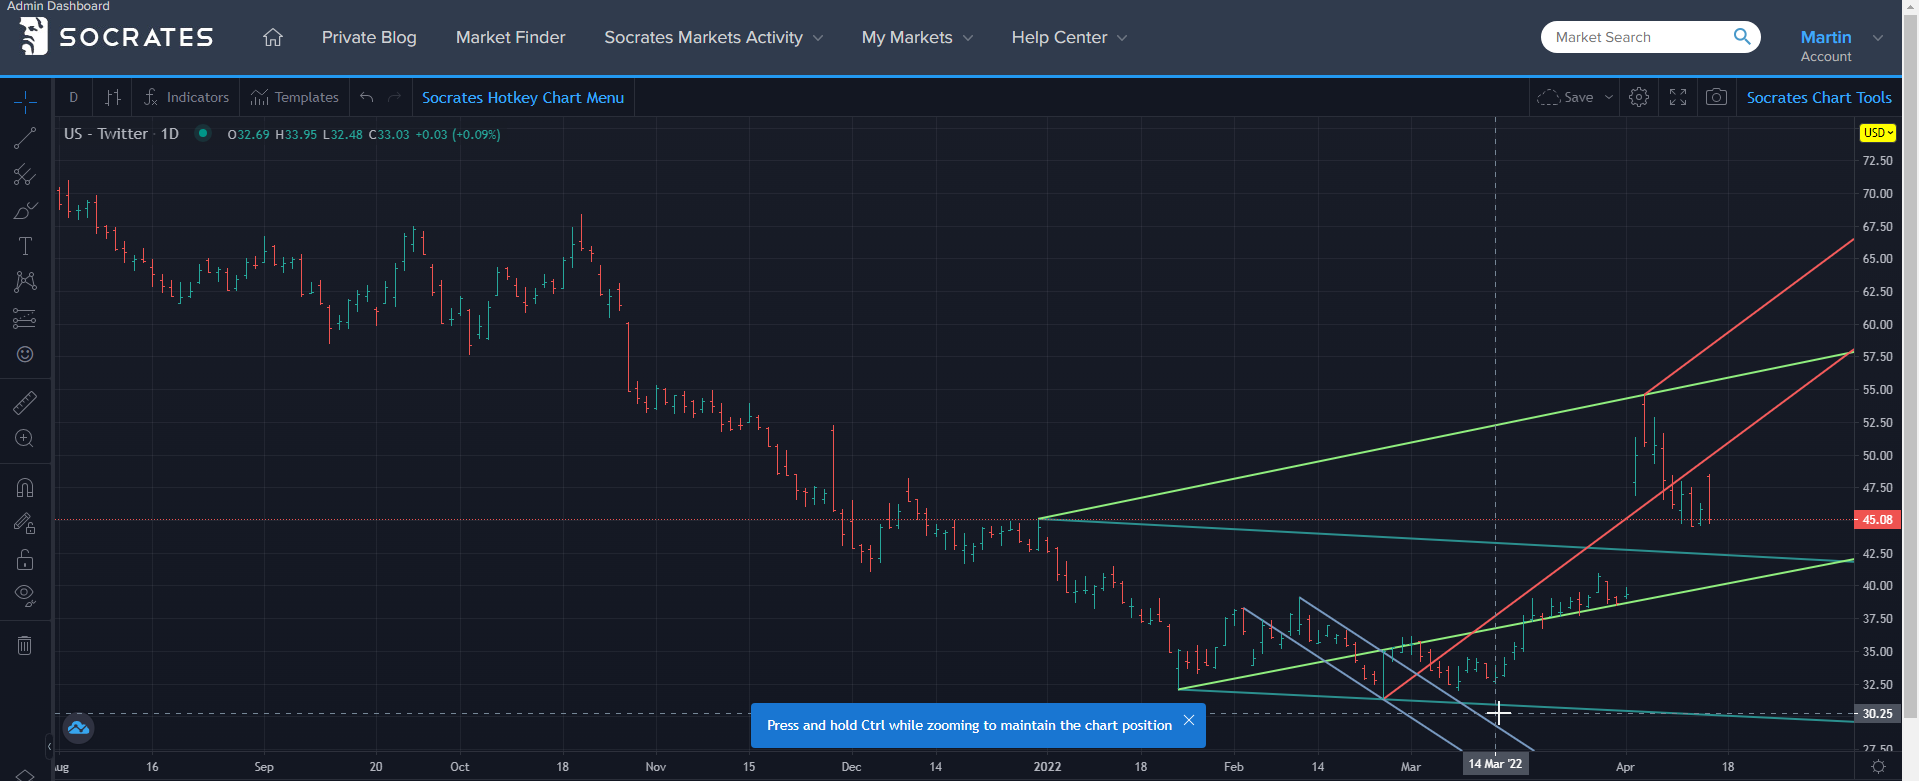Click the trash icon to remove drawings
This screenshot has width=1919, height=781.
point(25,645)
